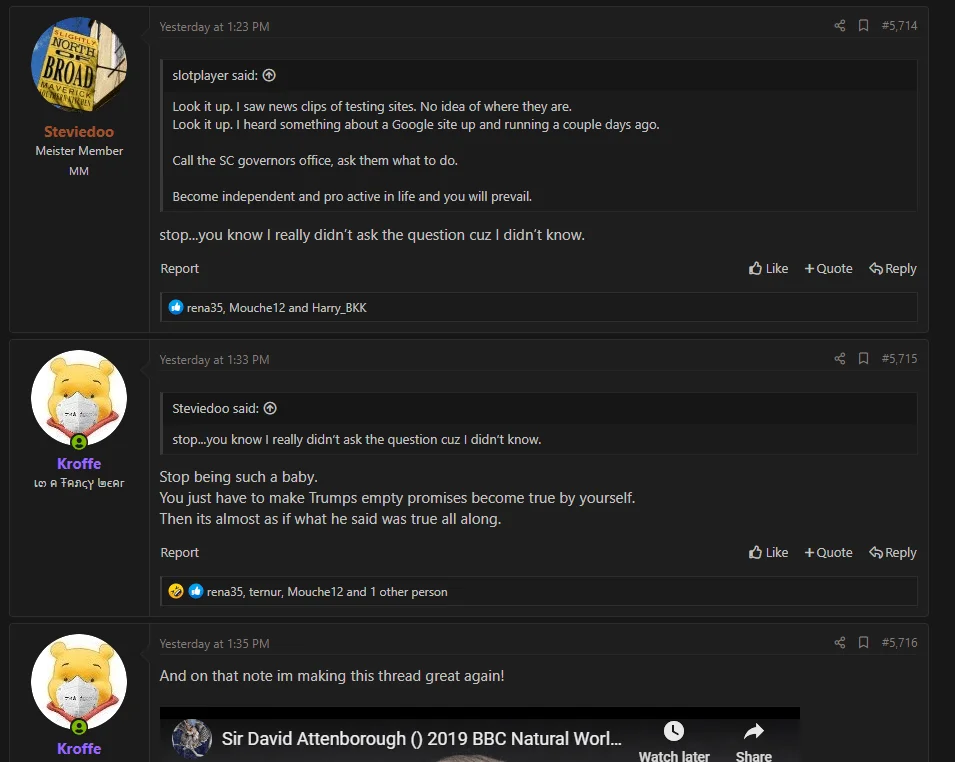The width and height of the screenshot is (955, 762).
Task: Reply to Kroffe's 'Stop being such a baby' post
Action: pyautogui.click(x=893, y=552)
